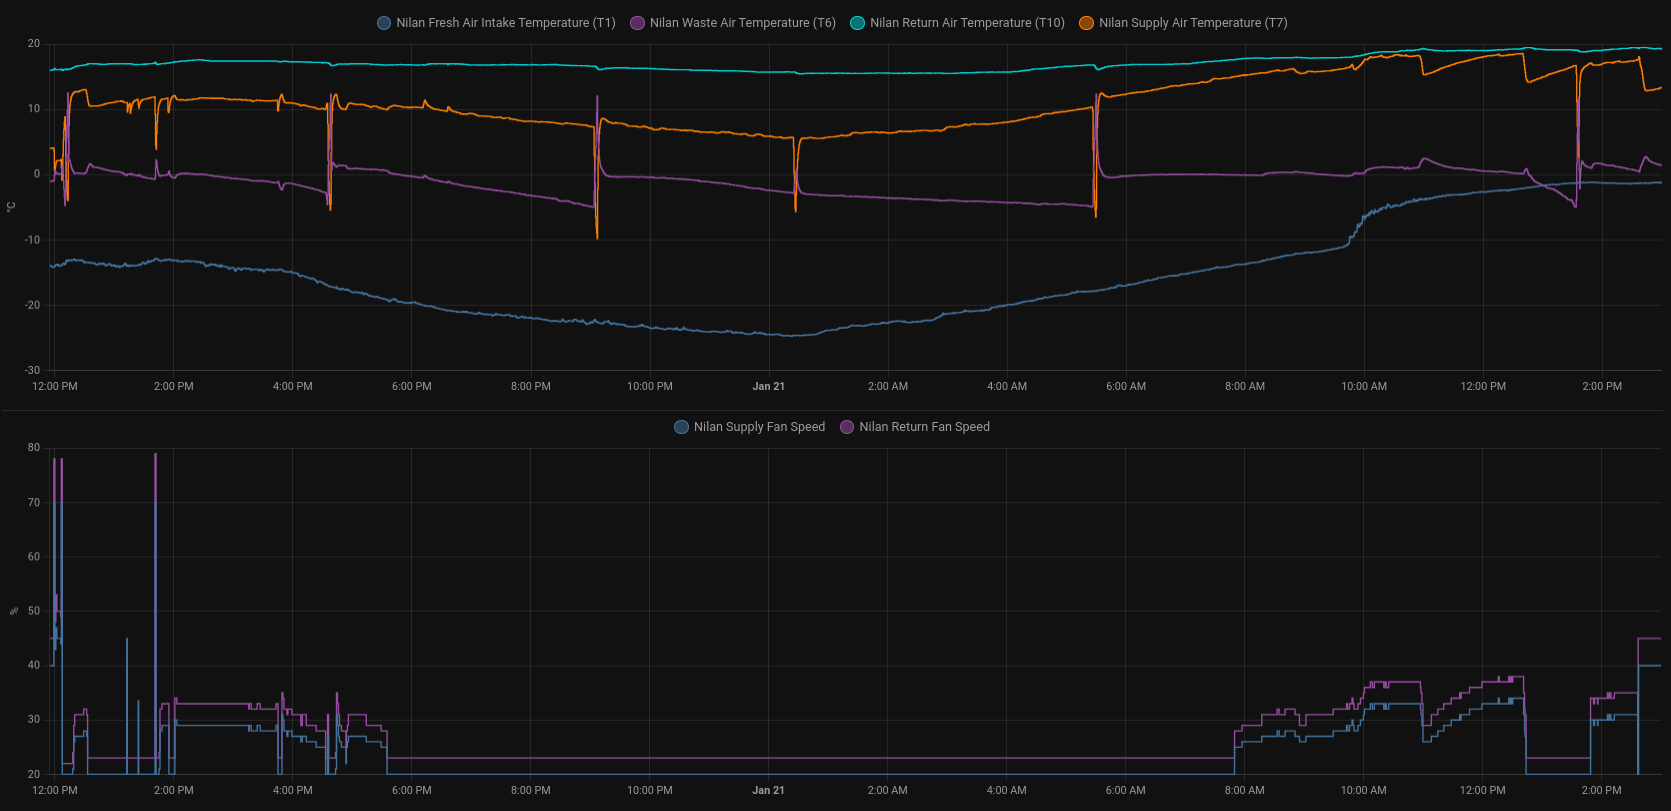The width and height of the screenshot is (1671, 811).
Task: Click the orange circle for Supply Air Temperature (T7)
Action: (x=1086, y=23)
